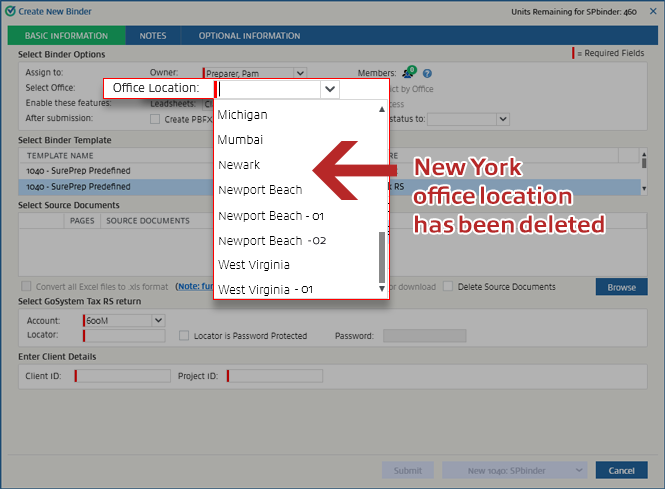Open the status-to dropdown
This screenshot has height=489, width=665.
click(x=503, y=119)
